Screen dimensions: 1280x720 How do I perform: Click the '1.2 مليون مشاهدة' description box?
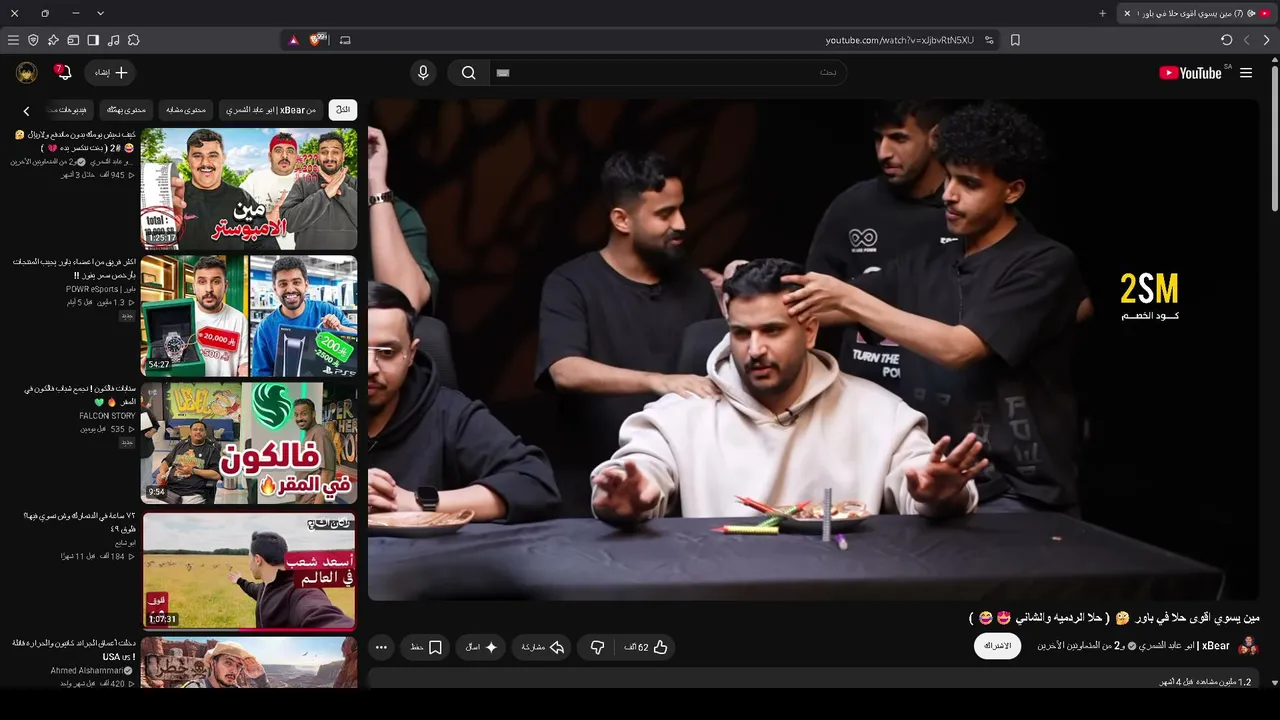pos(814,681)
